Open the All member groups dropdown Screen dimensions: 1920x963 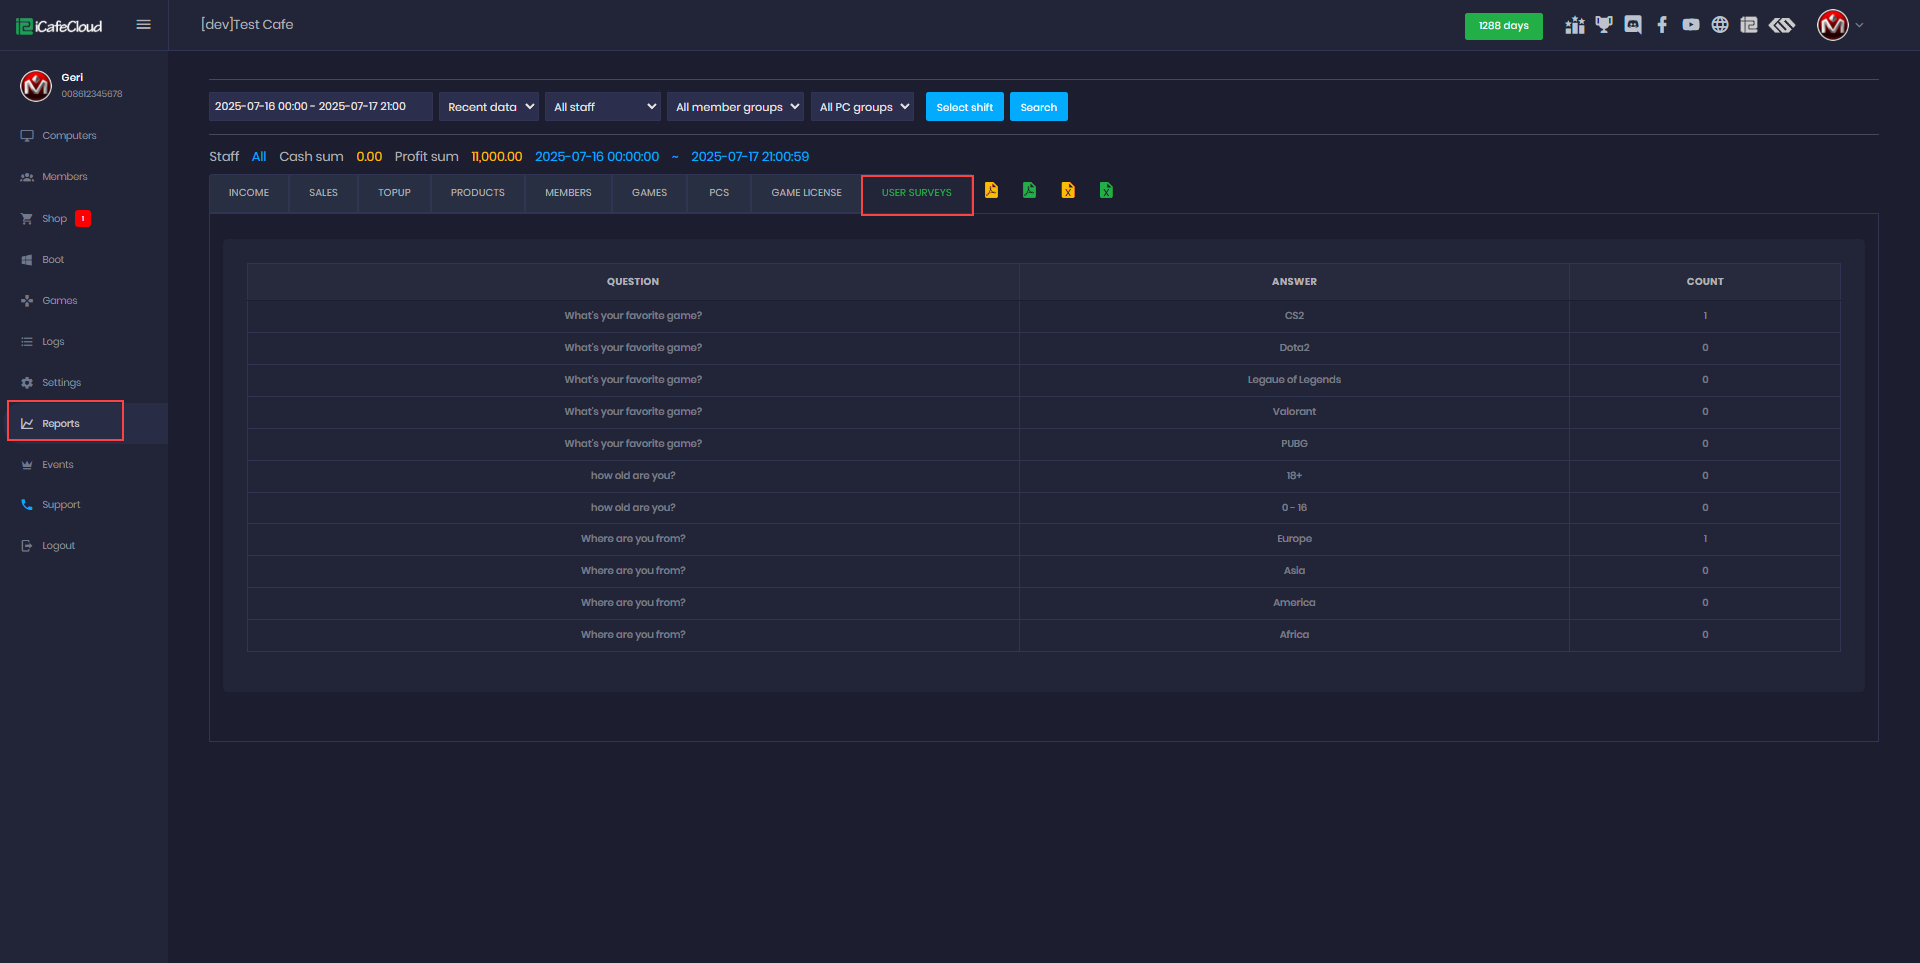click(735, 107)
